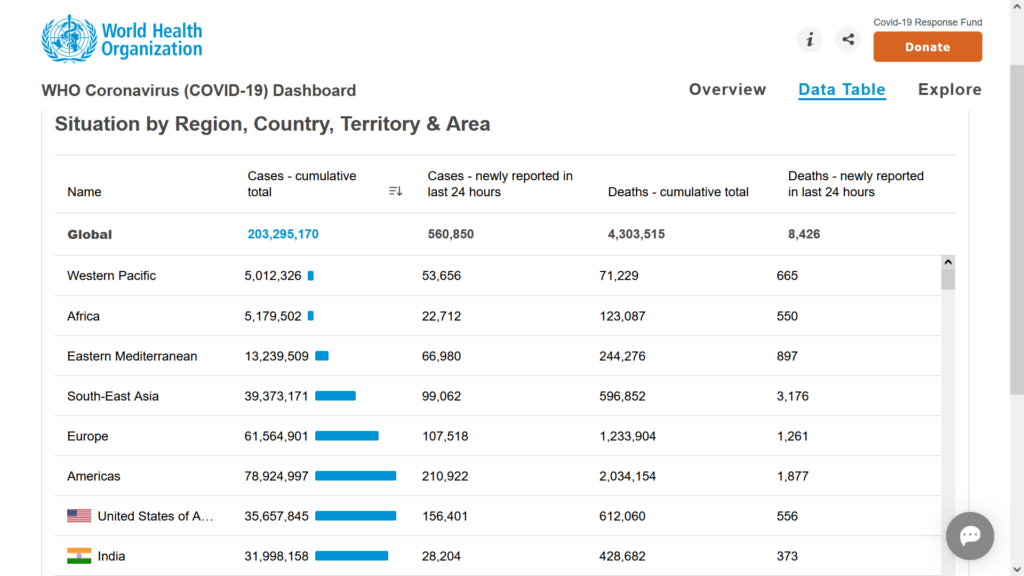Open the chat bubble widget
1024x576 pixels.
point(970,536)
